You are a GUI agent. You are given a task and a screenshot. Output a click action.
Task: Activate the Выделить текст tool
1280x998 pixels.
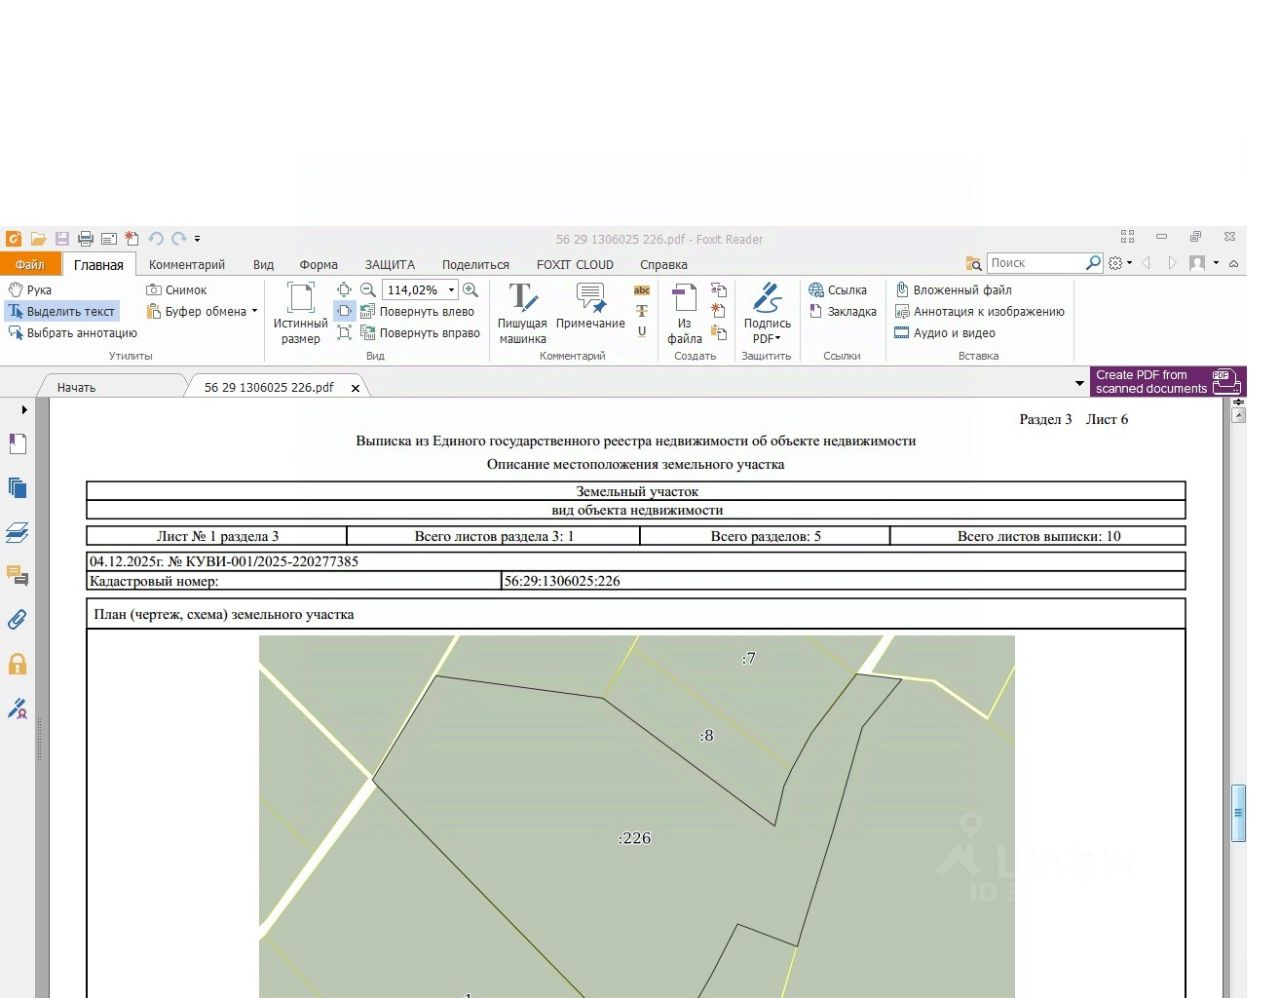(x=62, y=312)
